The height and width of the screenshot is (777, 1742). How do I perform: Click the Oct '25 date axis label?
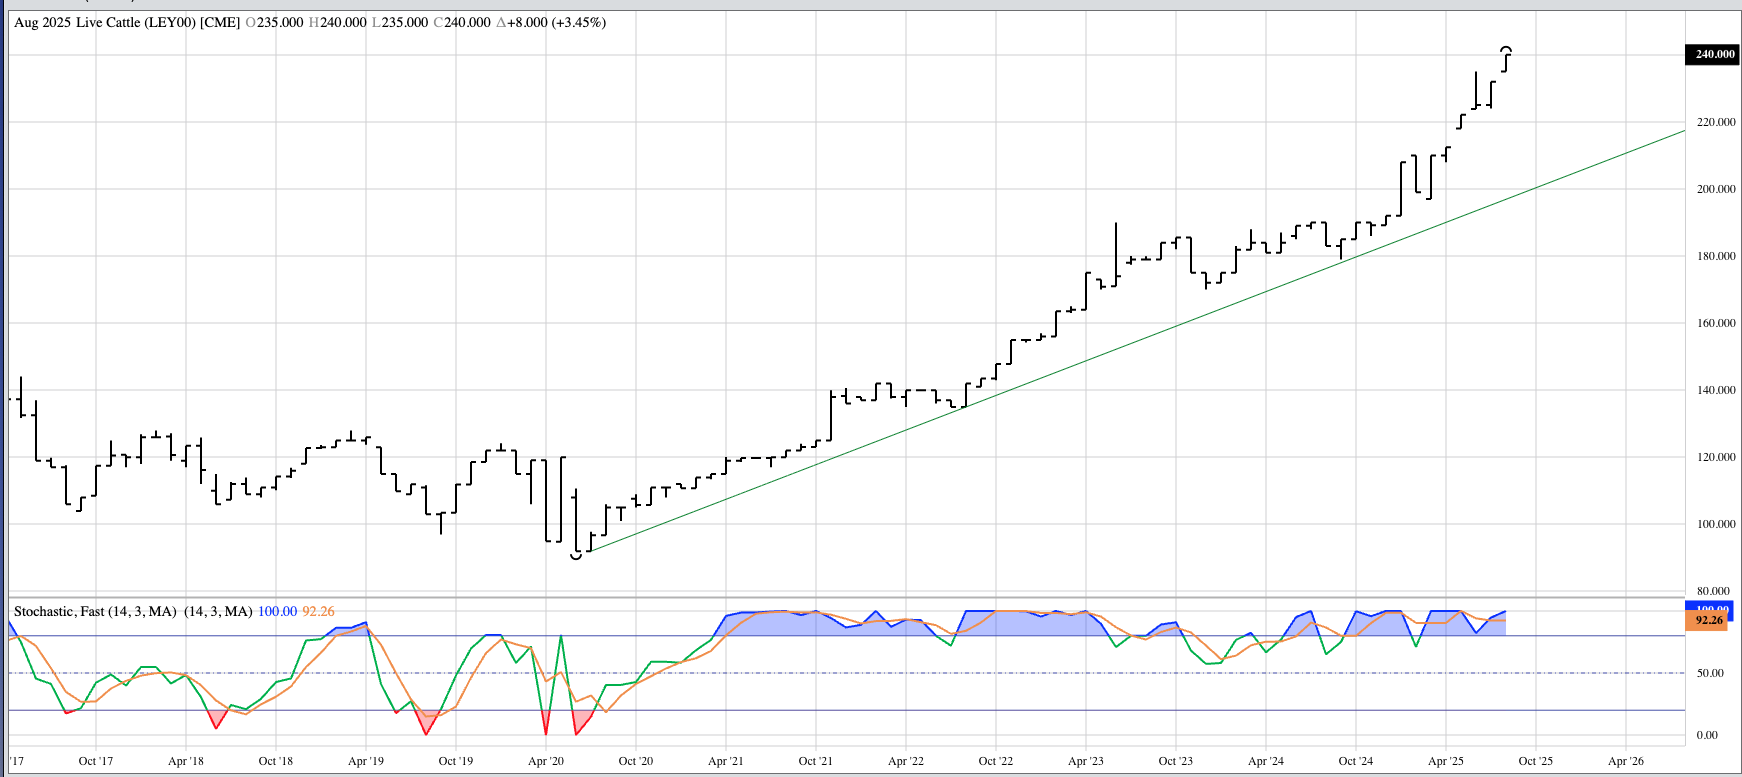(x=1535, y=761)
